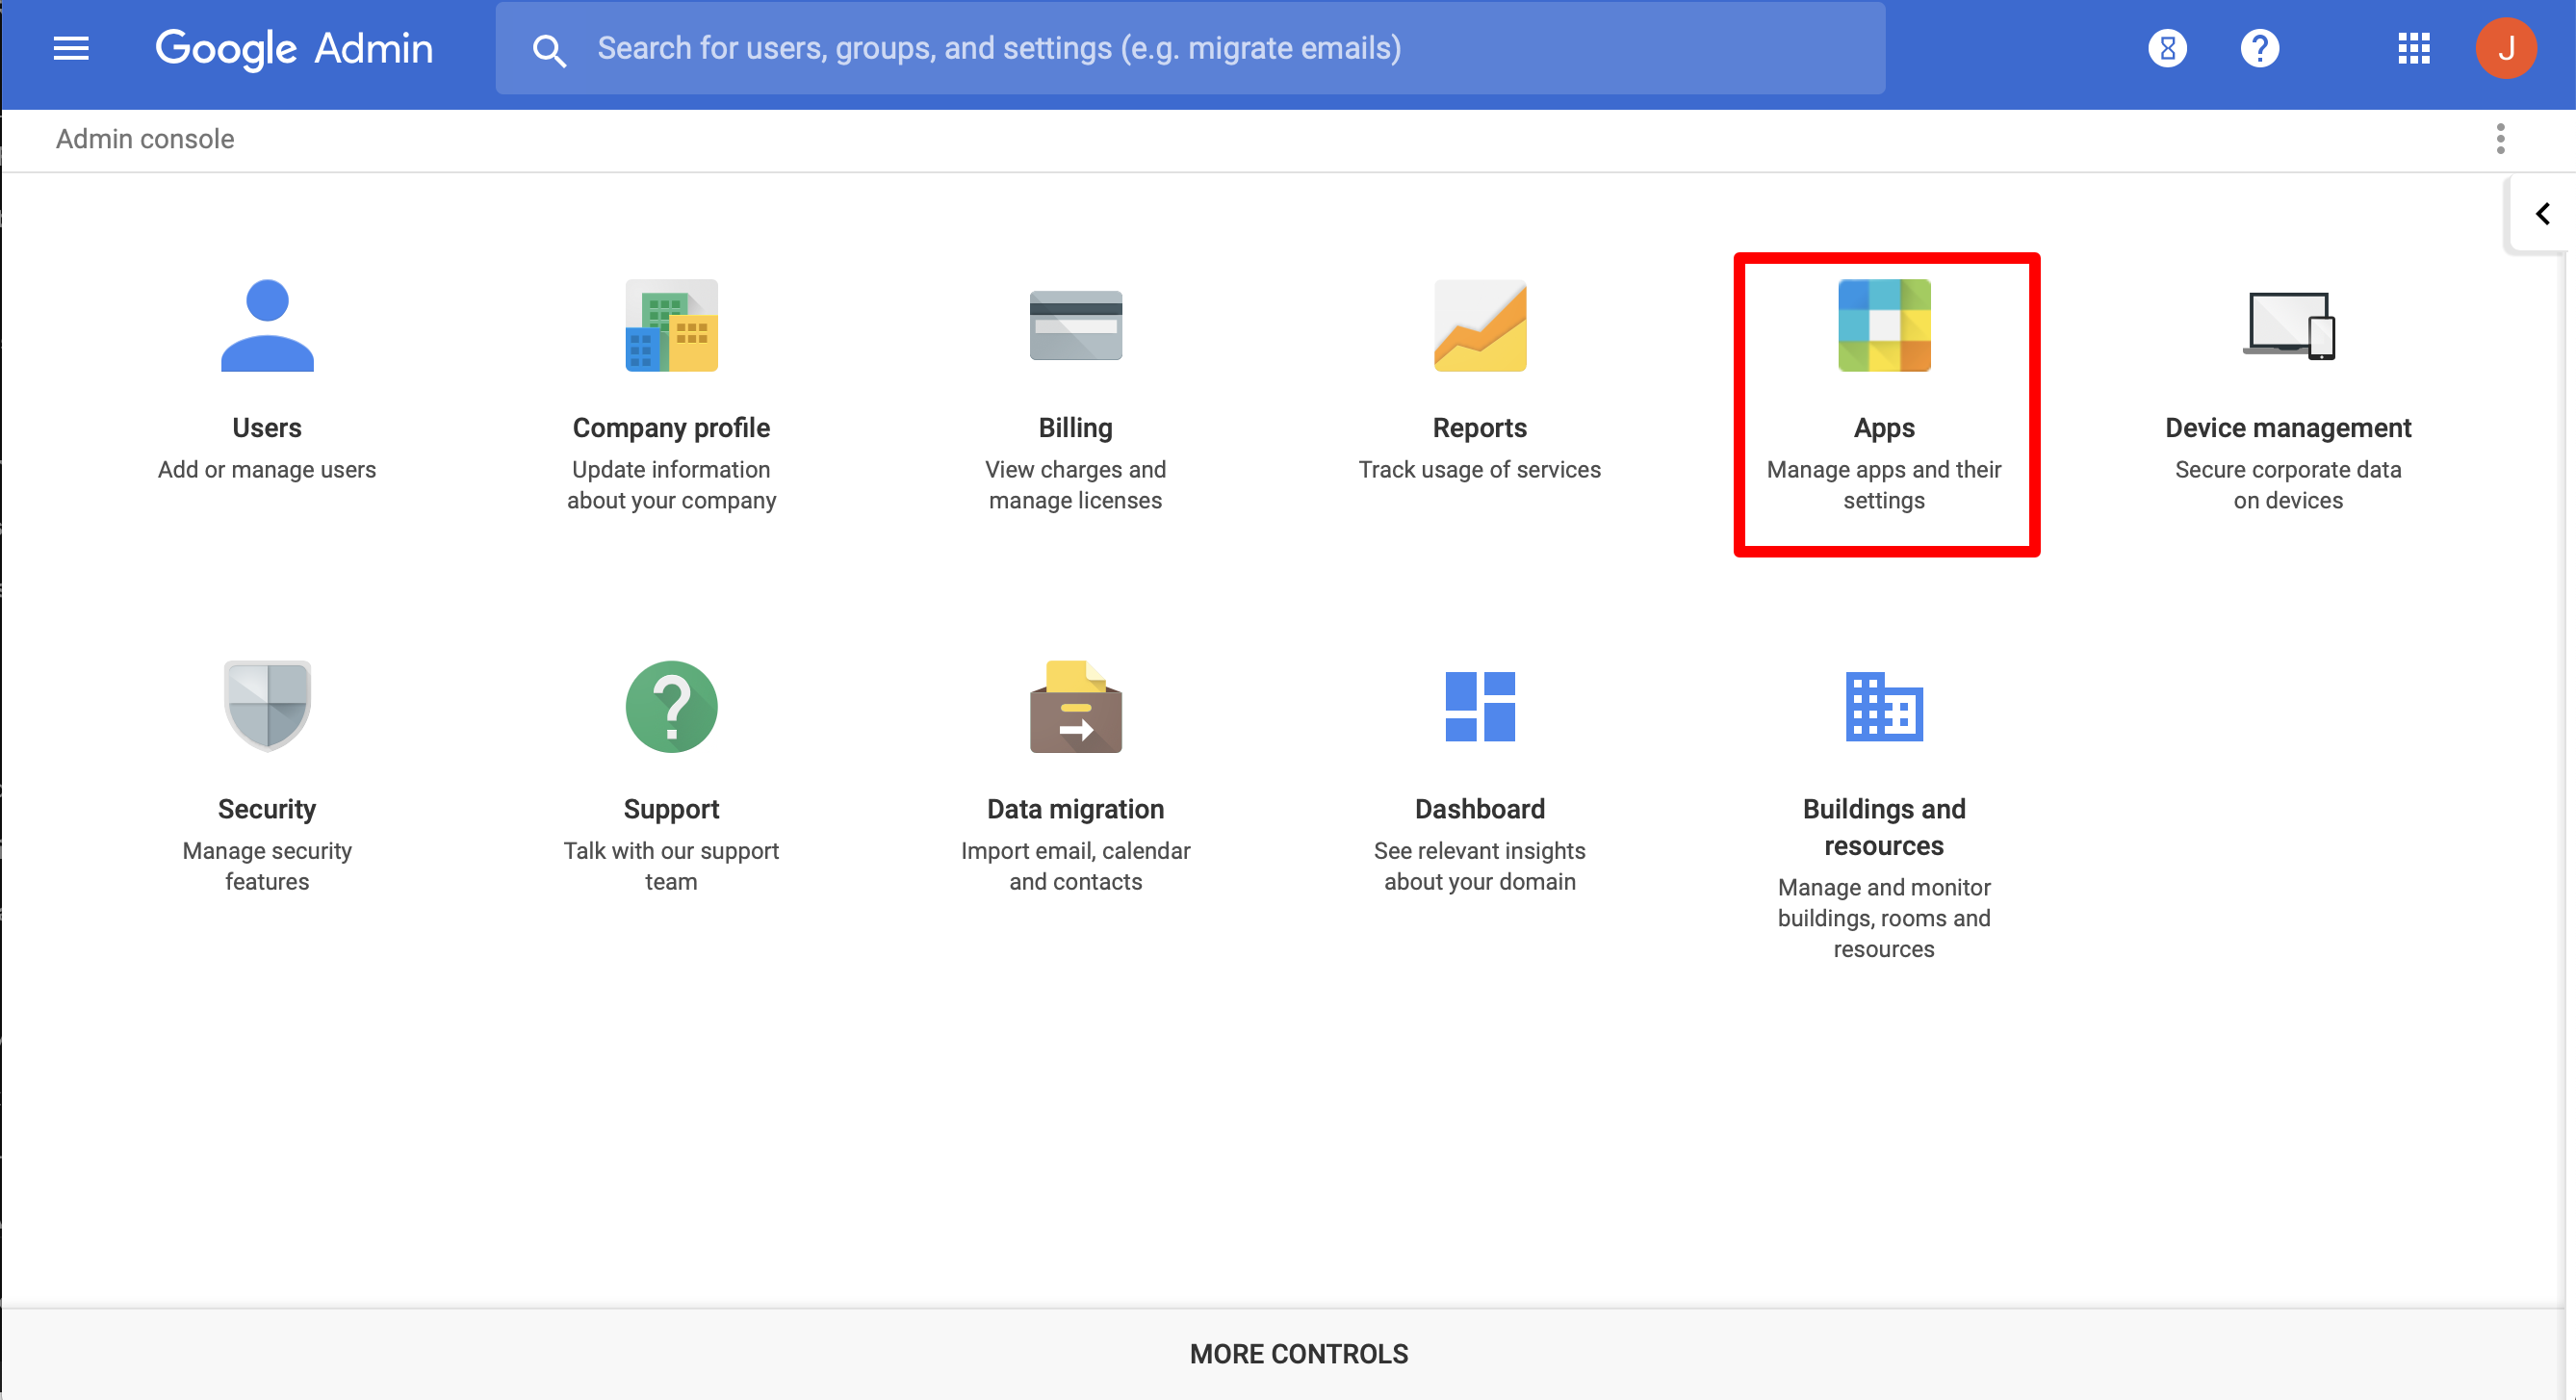Open the Data migration icon
Viewport: 2576px width, 1400px height.
[1075, 706]
